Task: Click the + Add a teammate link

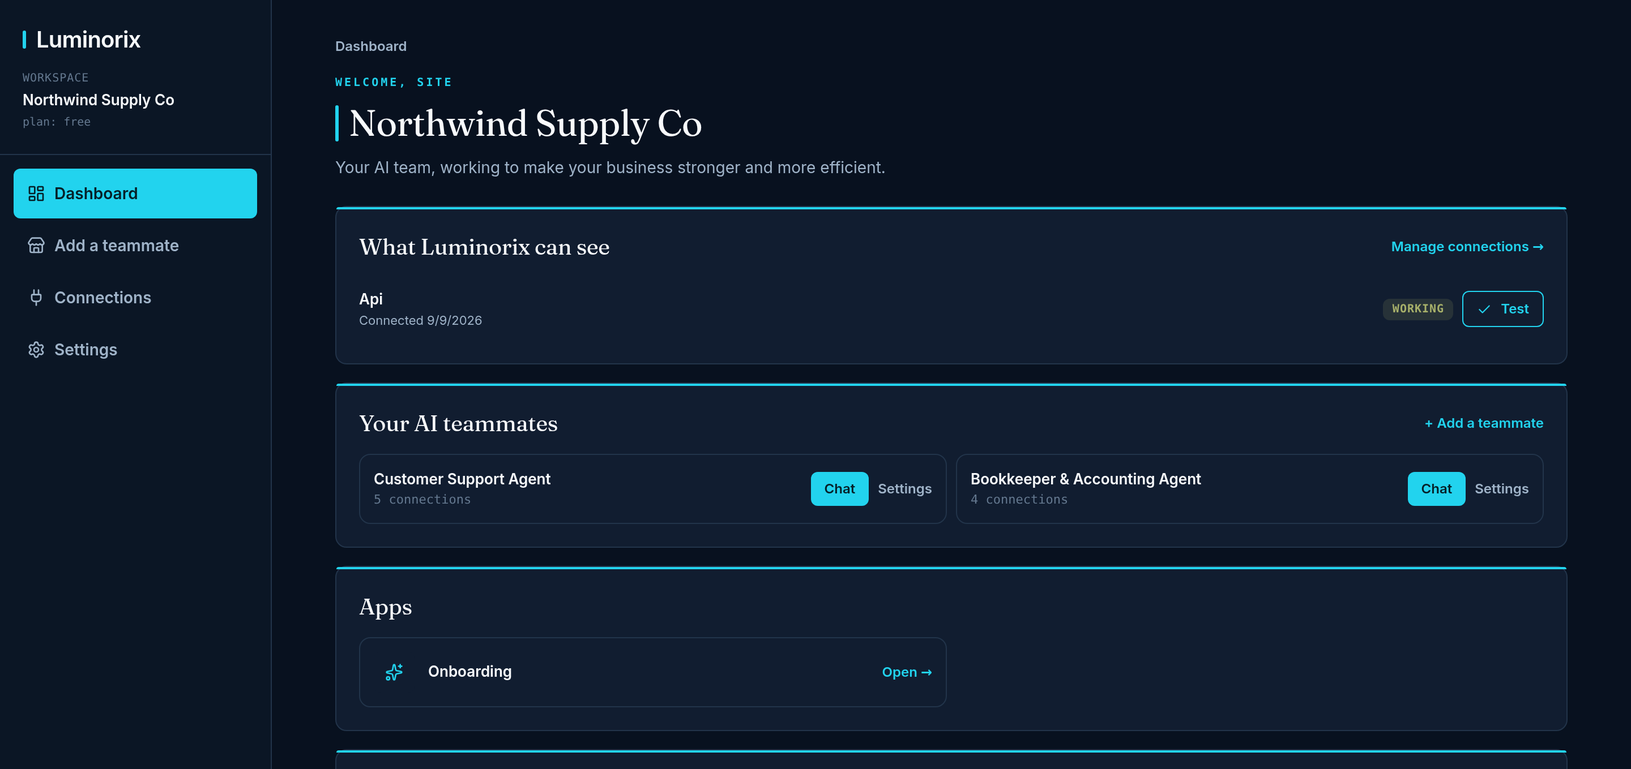Action: (x=1484, y=423)
